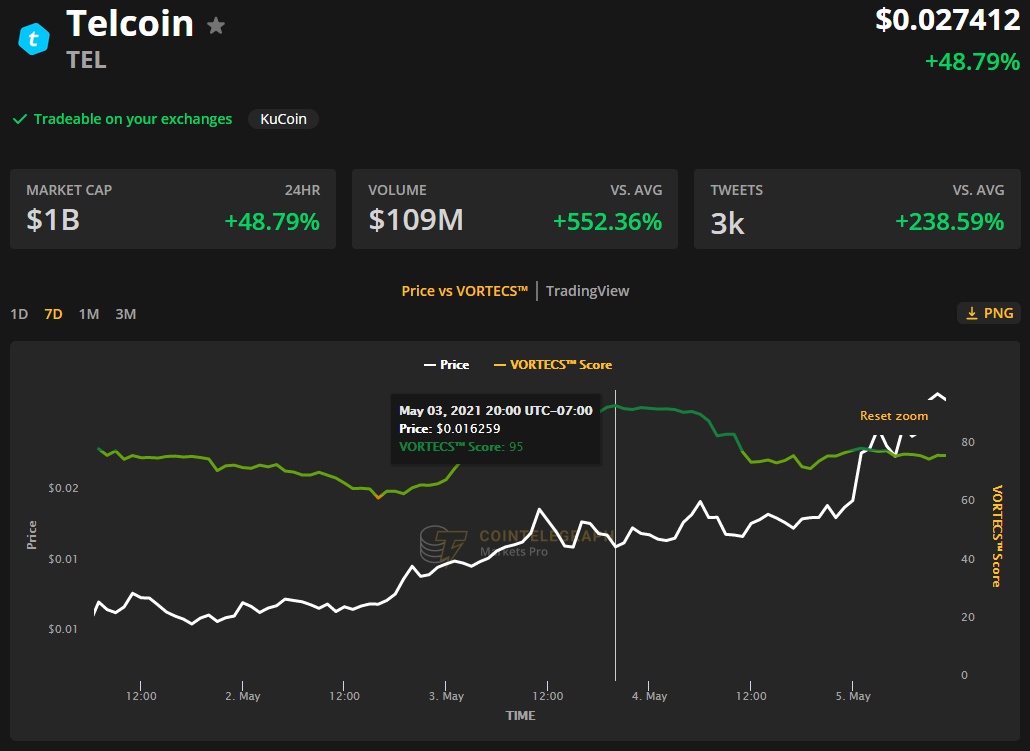Click the TWEETS card label
1030x751 pixels.
[736, 191]
